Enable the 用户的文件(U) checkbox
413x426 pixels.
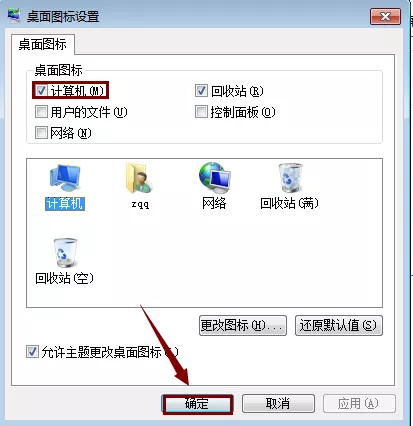(x=41, y=112)
